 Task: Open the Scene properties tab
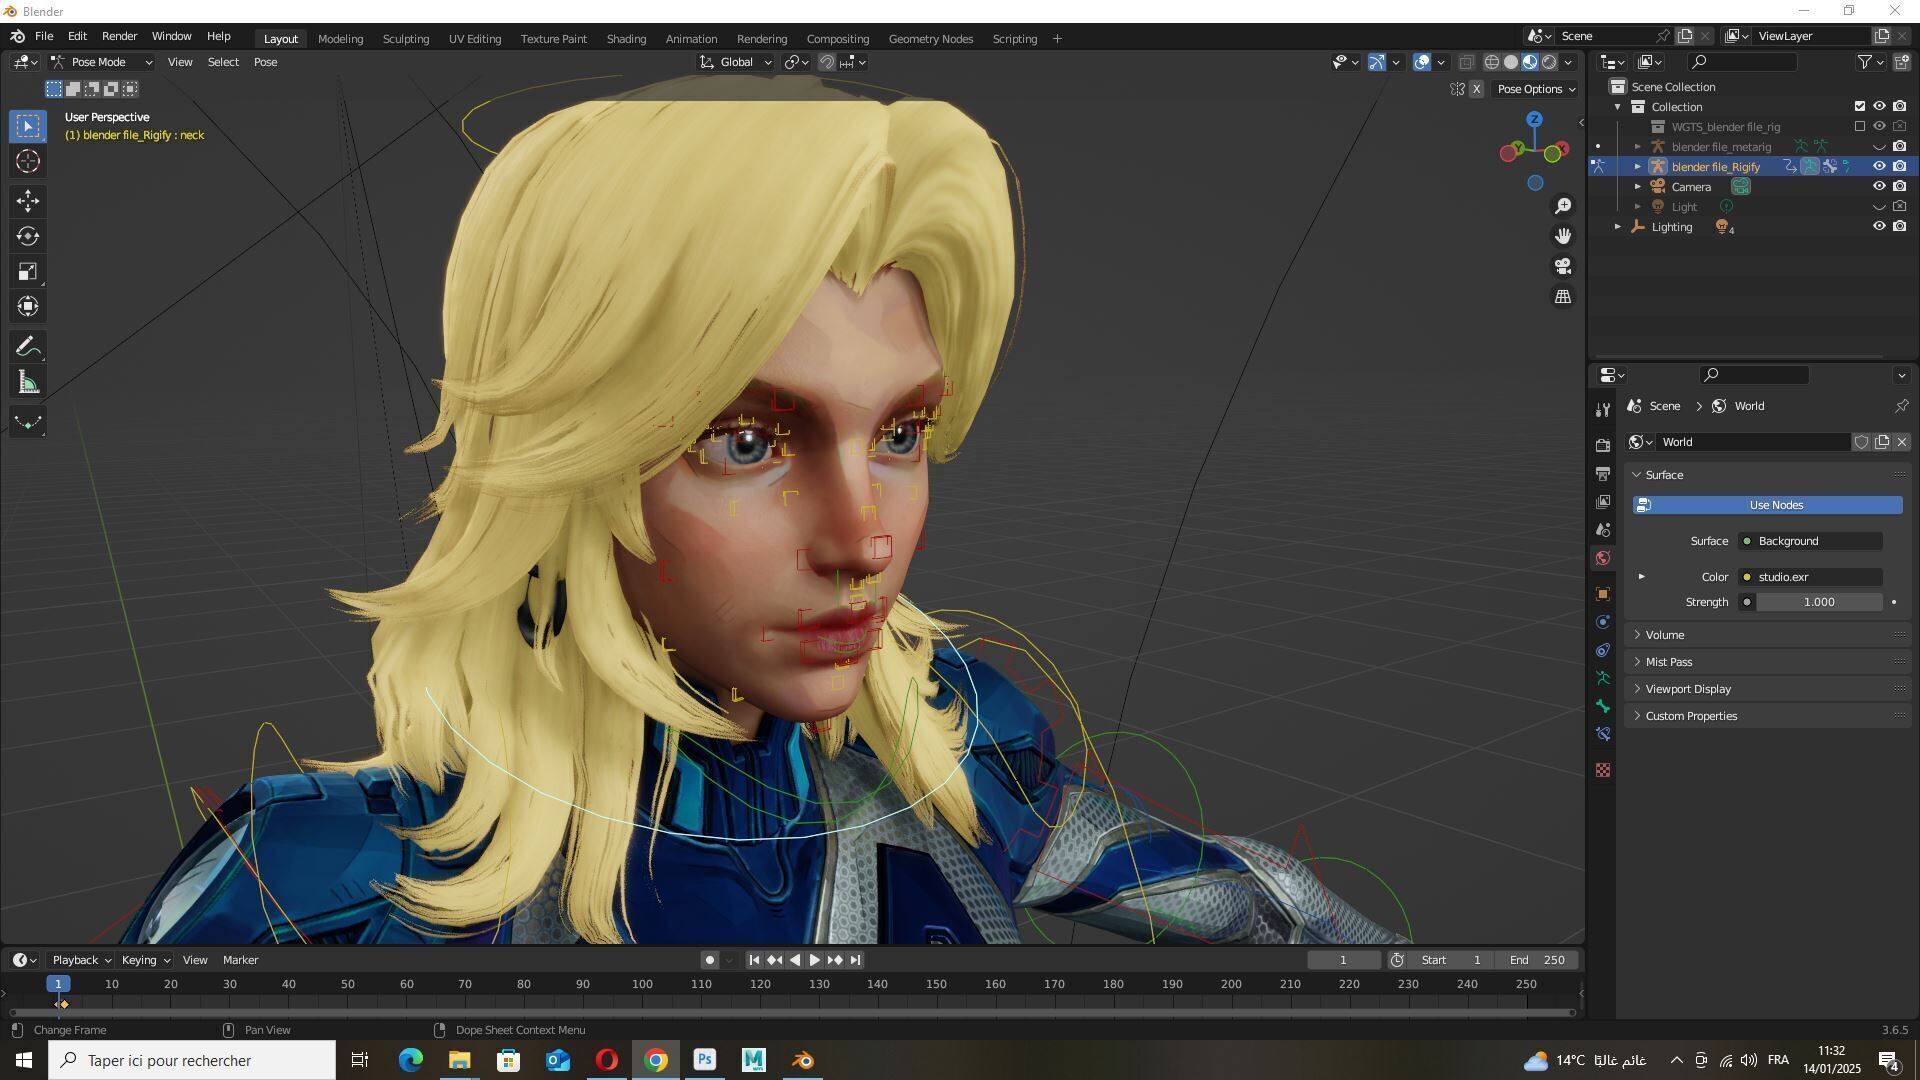point(1603,529)
